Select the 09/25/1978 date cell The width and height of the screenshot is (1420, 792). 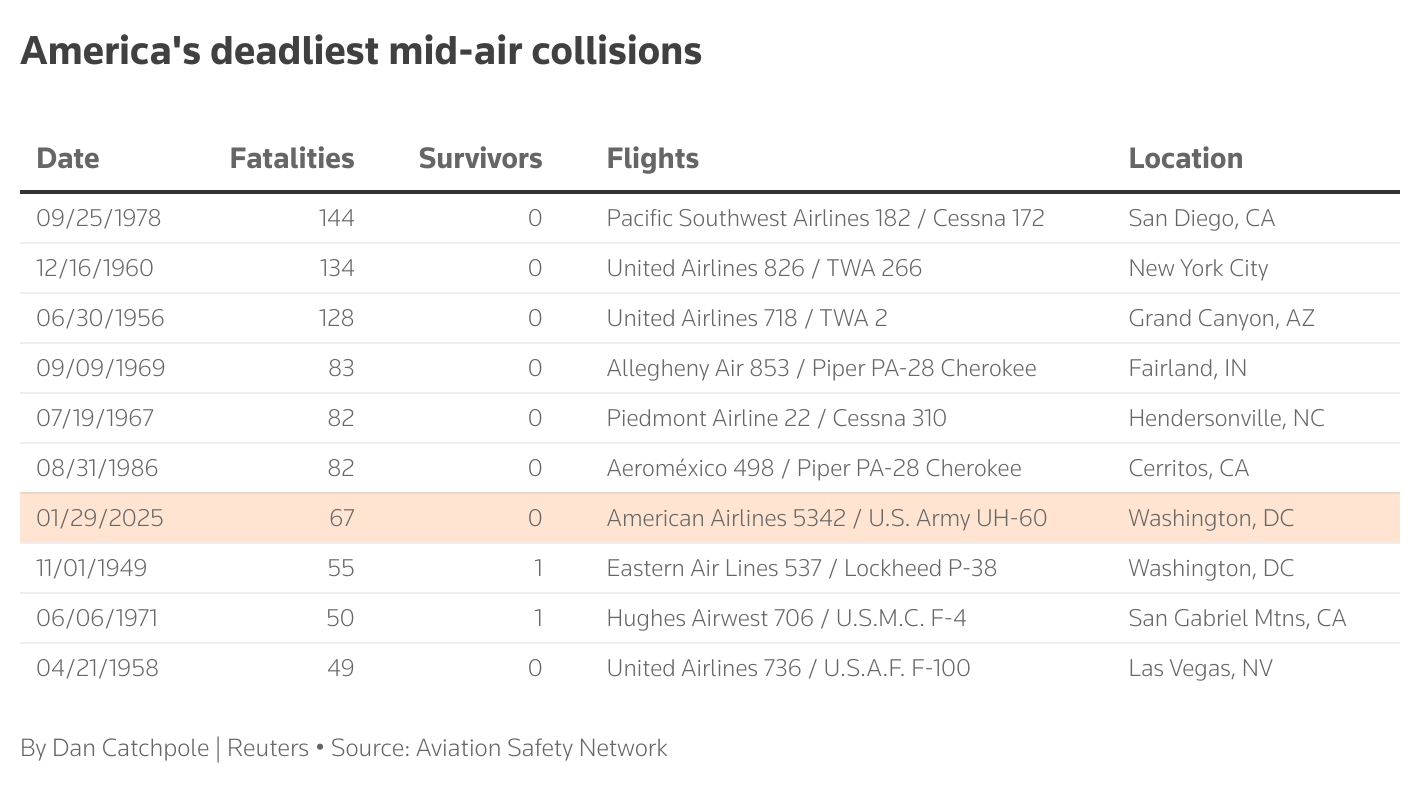(x=98, y=218)
